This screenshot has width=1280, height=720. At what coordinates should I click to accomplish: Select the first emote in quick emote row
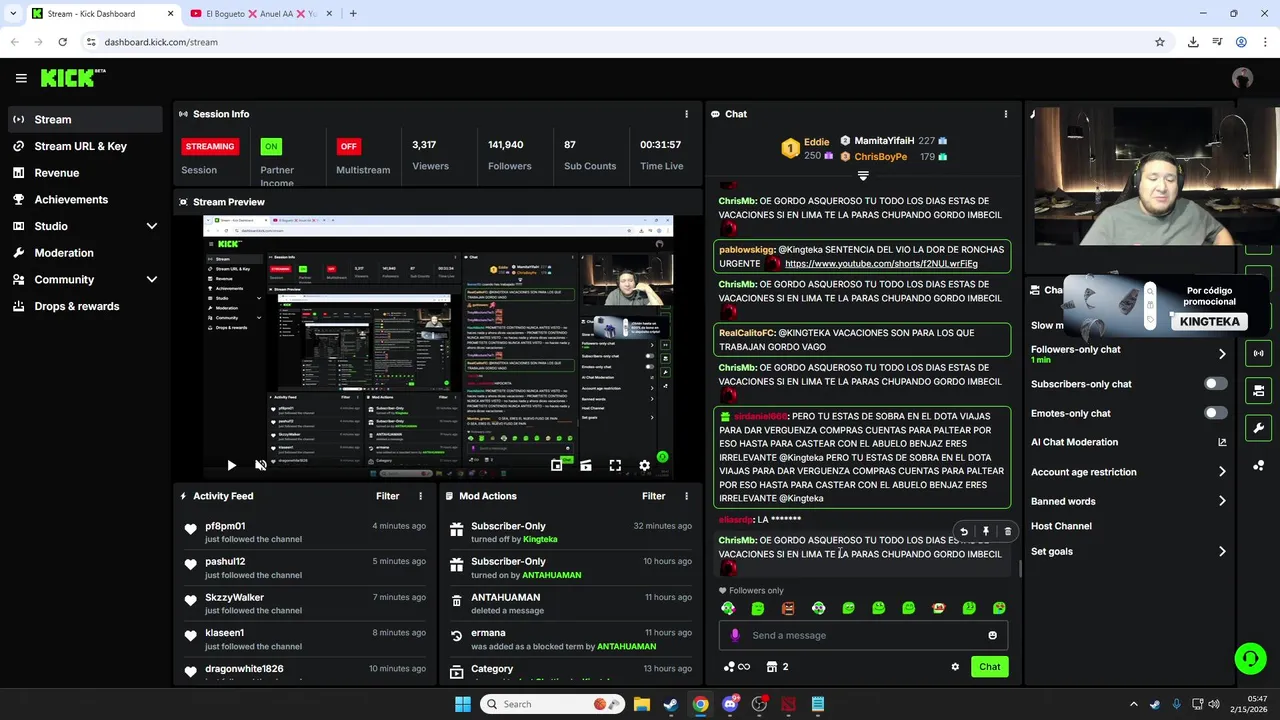click(728, 608)
